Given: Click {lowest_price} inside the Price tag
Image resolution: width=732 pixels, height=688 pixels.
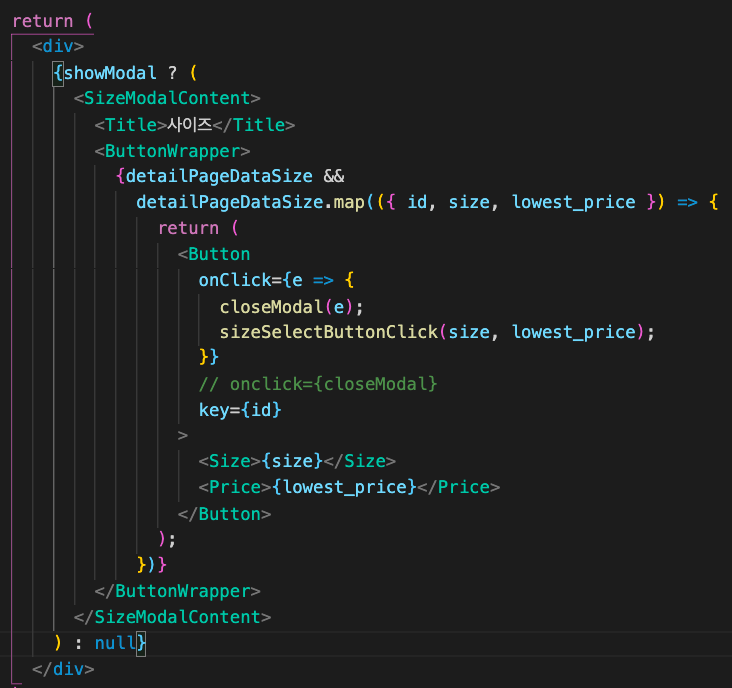Looking at the screenshot, I should 344,487.
